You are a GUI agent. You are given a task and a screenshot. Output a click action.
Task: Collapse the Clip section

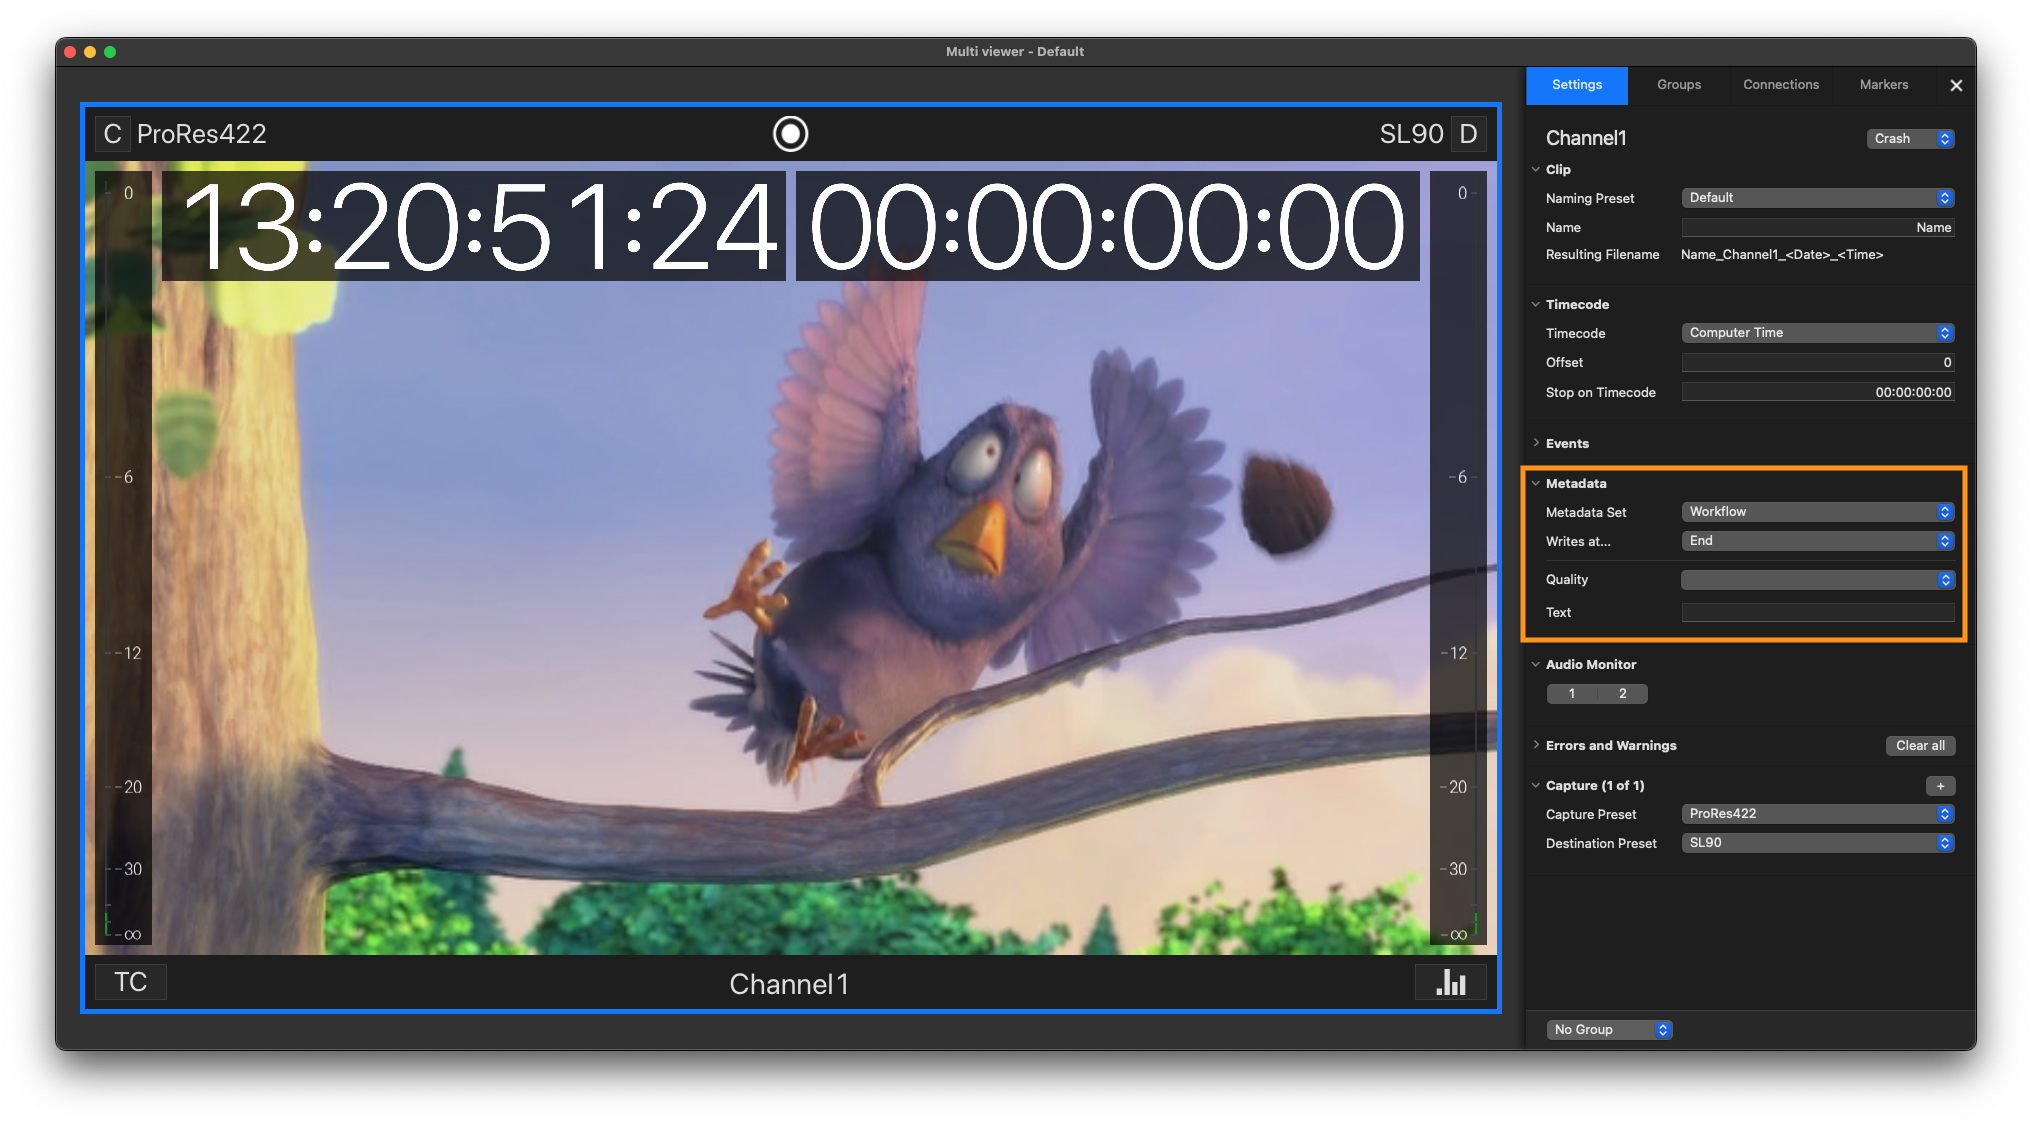point(1536,170)
